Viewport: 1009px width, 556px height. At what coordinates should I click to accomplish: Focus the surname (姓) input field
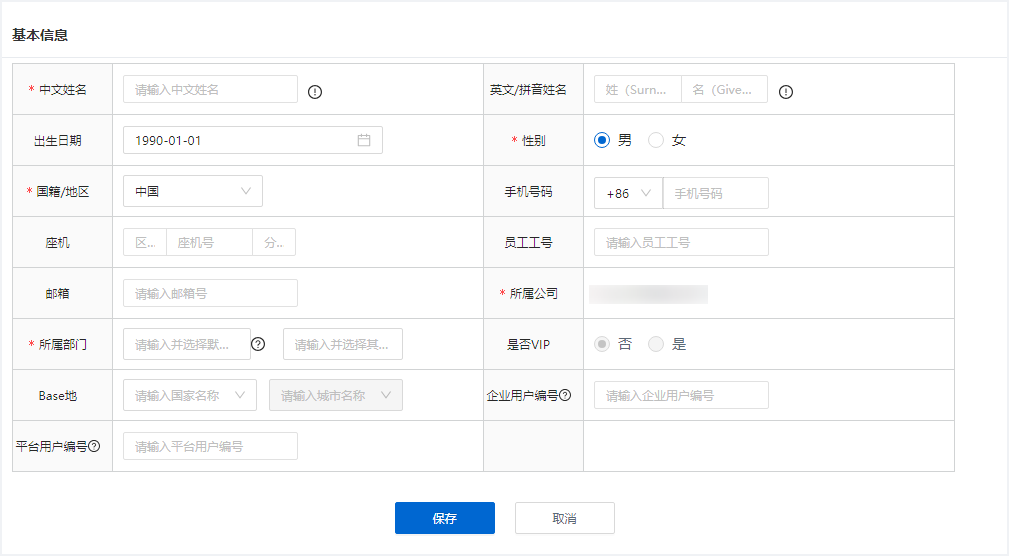coord(637,89)
